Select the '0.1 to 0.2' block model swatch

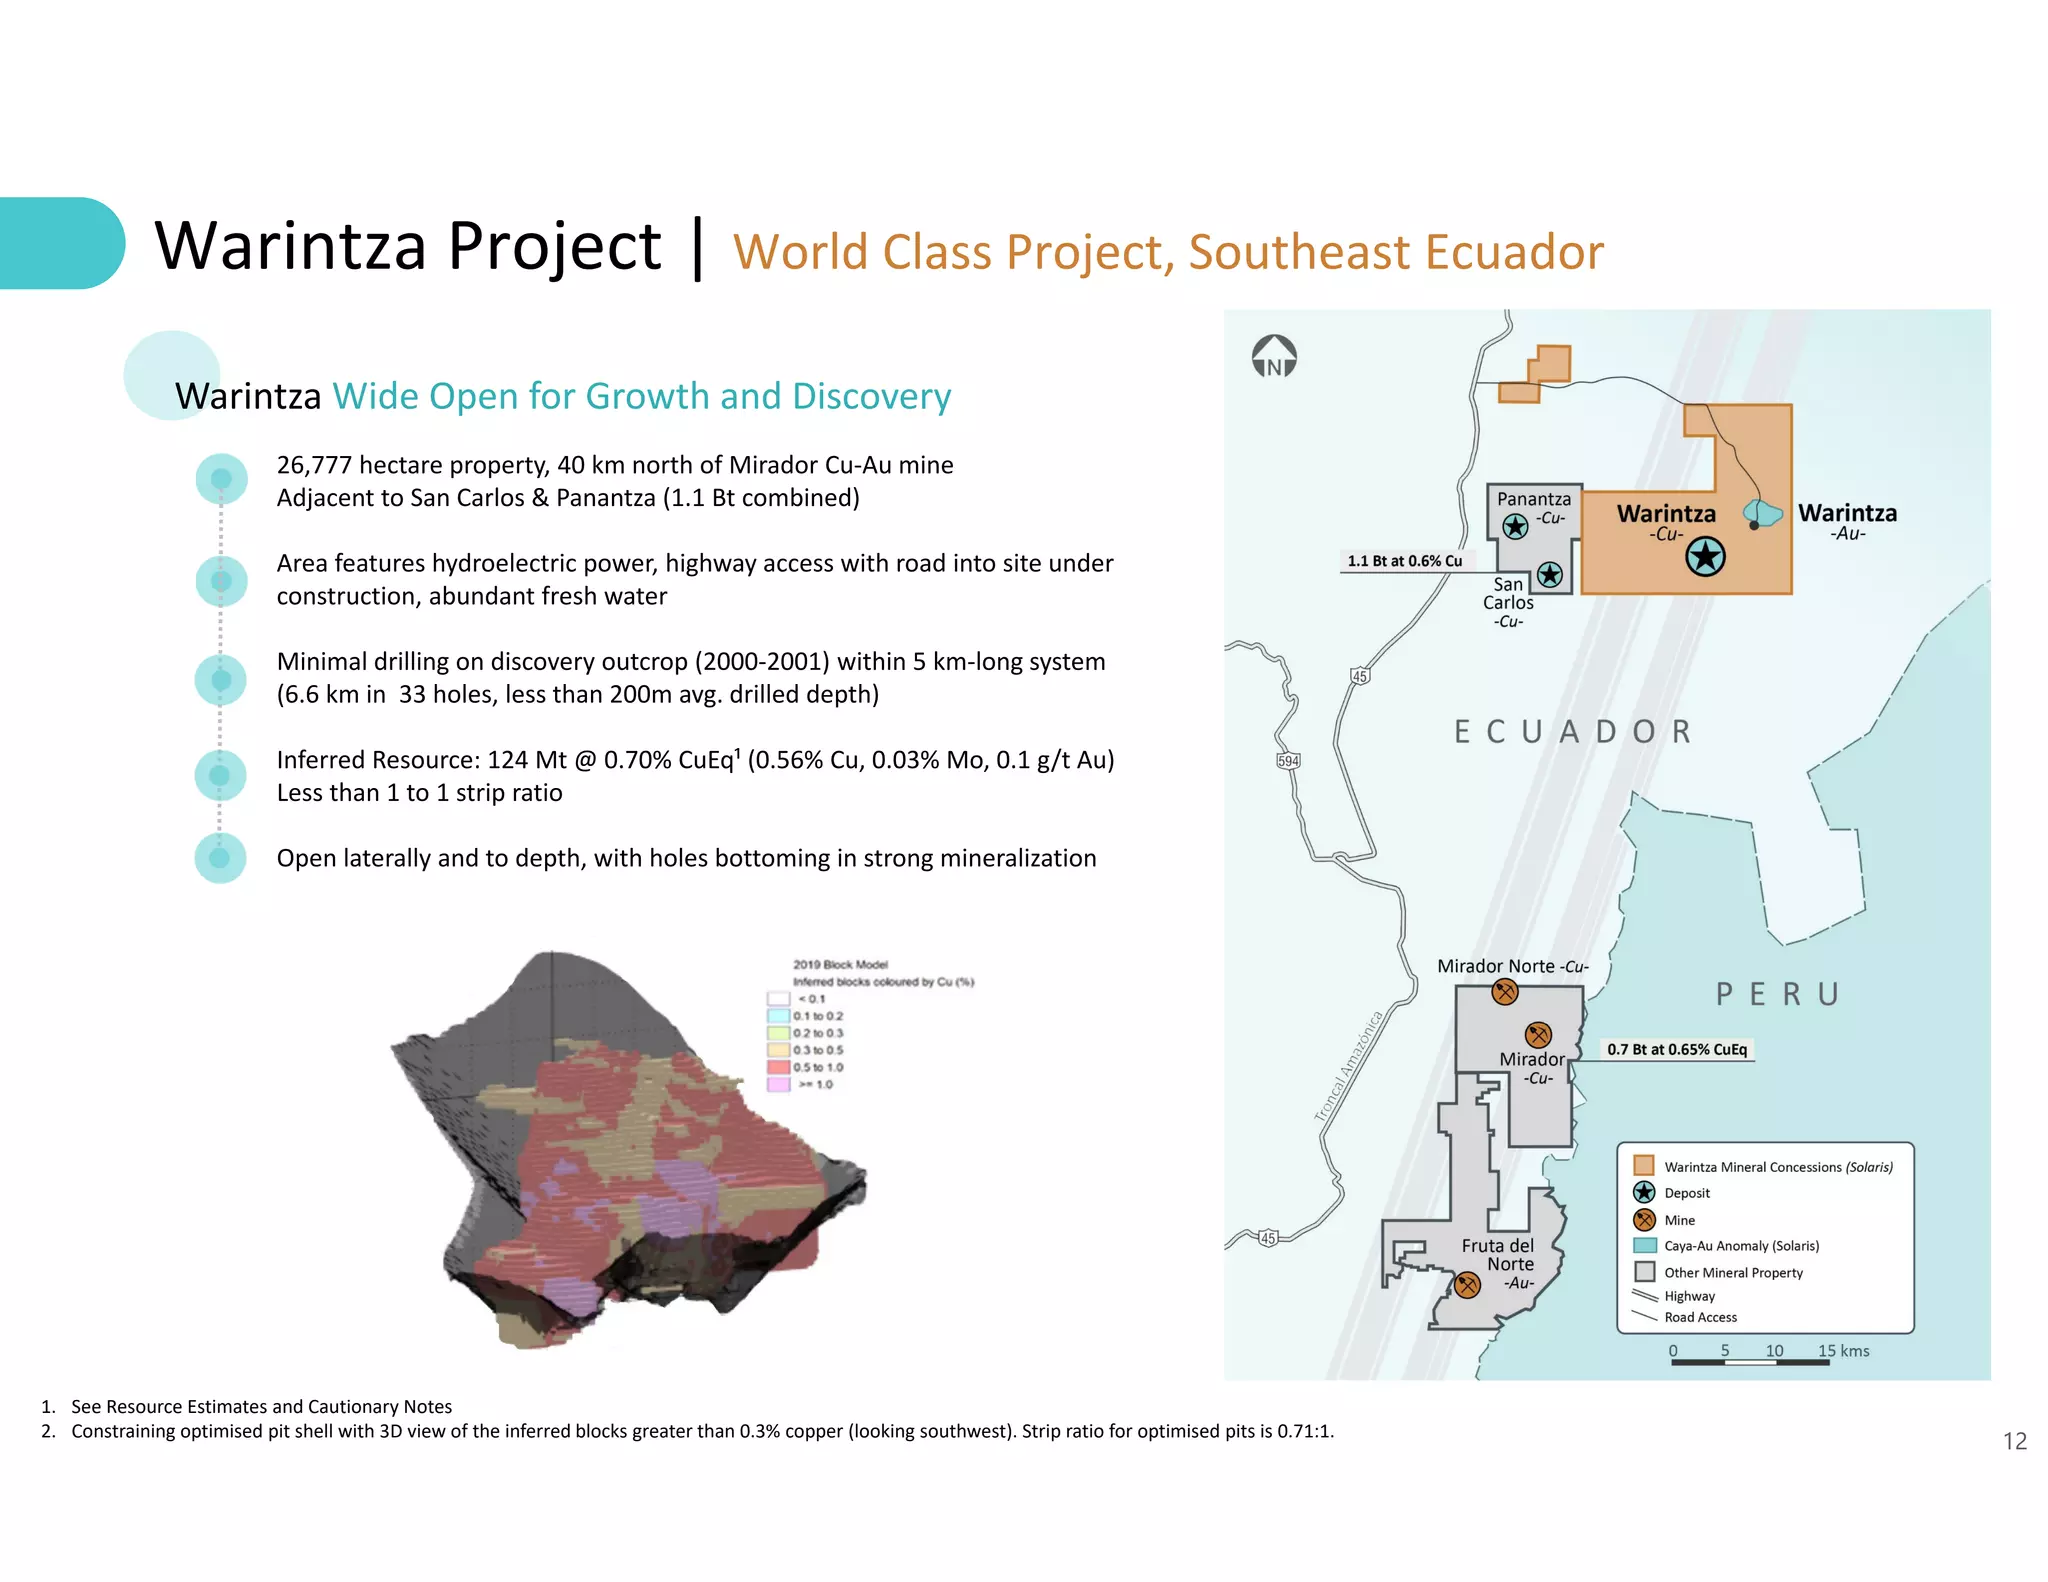[x=778, y=1016]
